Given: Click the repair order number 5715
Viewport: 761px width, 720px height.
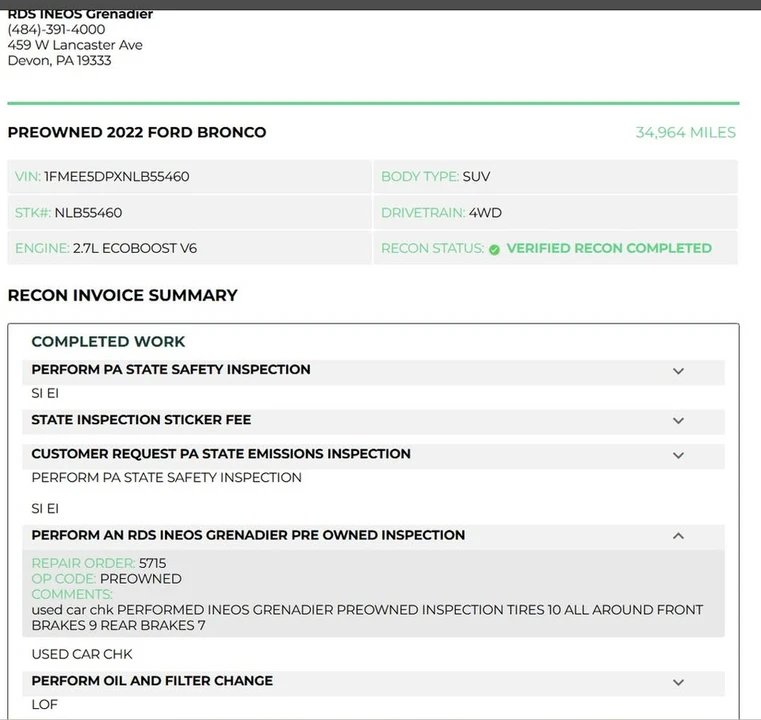Looking at the screenshot, I should tap(152, 563).
